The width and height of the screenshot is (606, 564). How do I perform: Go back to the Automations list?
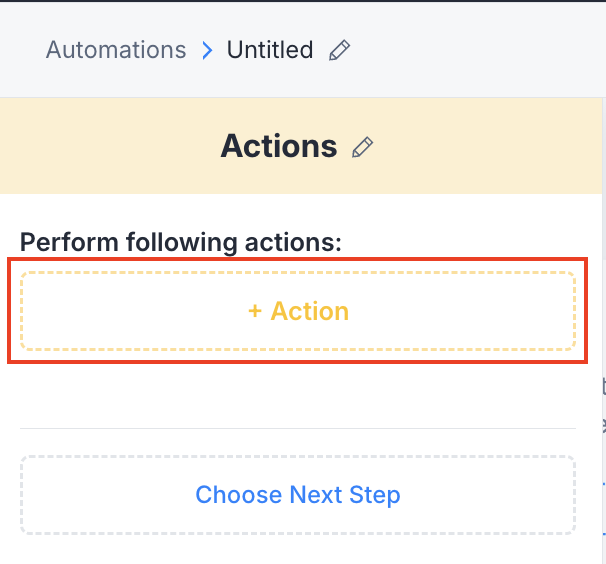116,50
